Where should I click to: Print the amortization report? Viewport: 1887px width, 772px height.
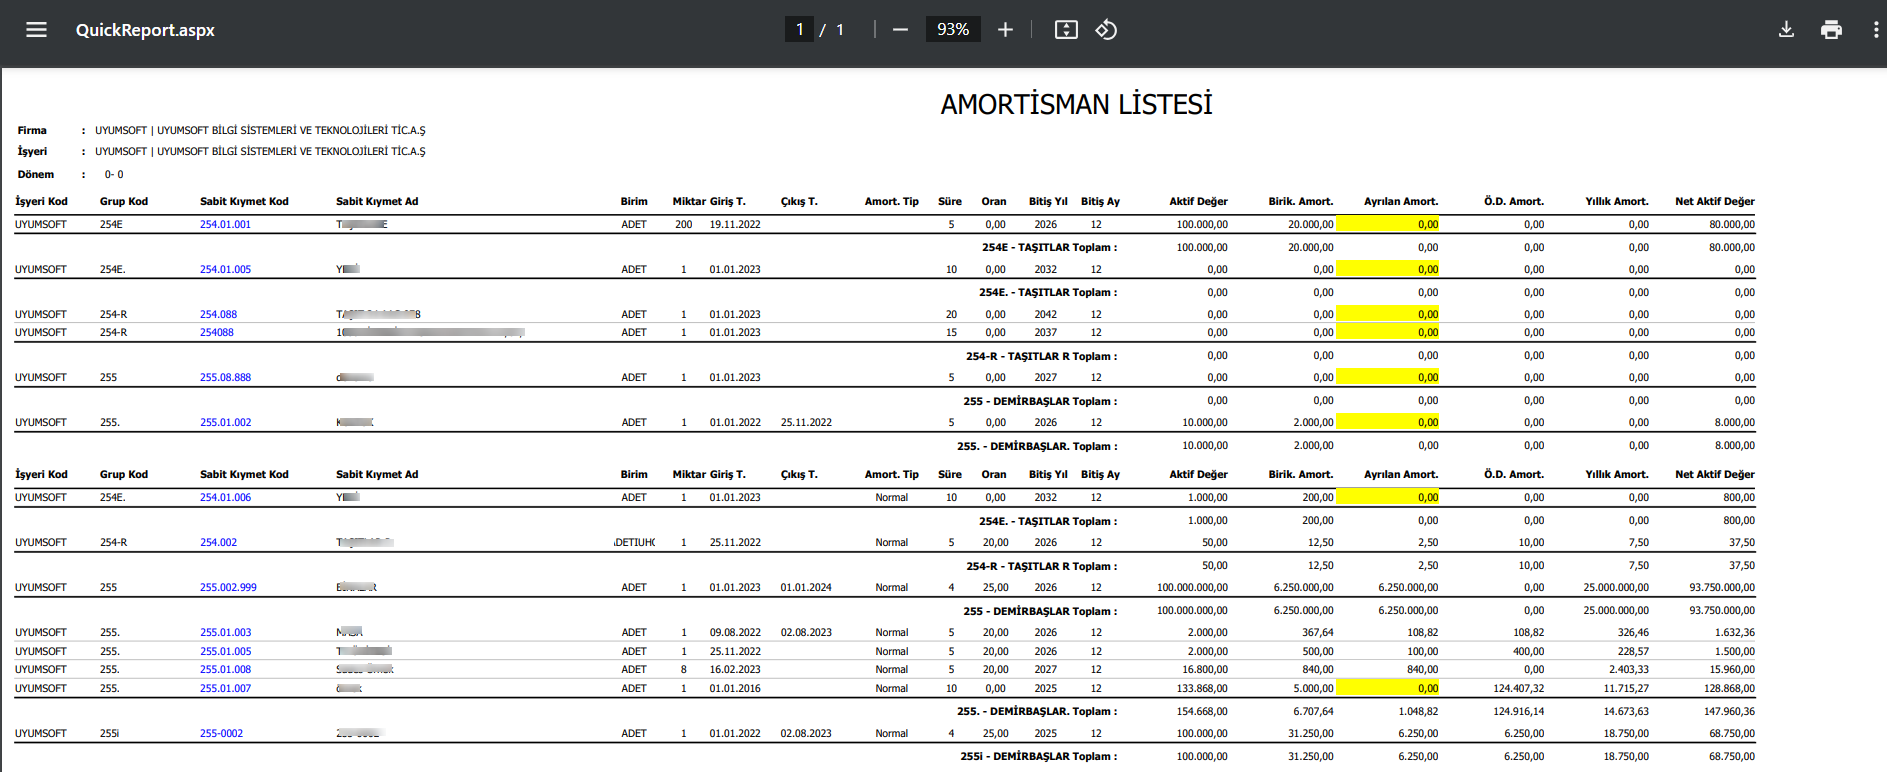pyautogui.click(x=1831, y=30)
